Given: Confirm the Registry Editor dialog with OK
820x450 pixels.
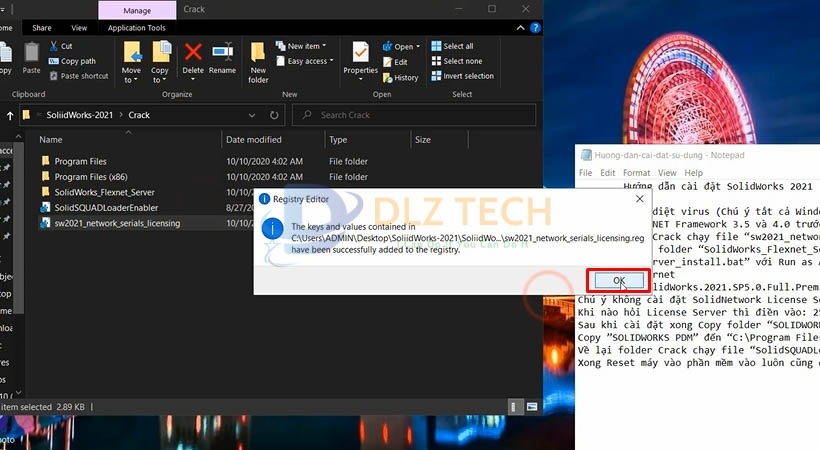Looking at the screenshot, I should (x=619, y=281).
